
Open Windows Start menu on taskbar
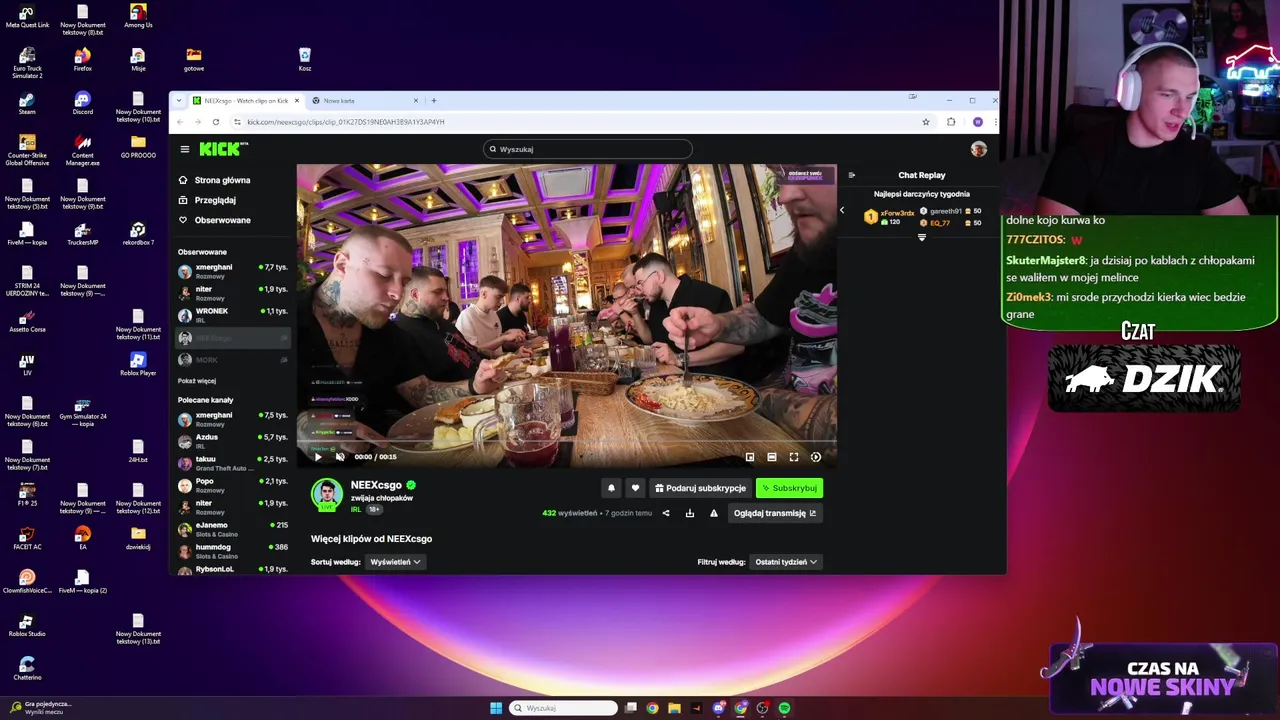click(496, 708)
